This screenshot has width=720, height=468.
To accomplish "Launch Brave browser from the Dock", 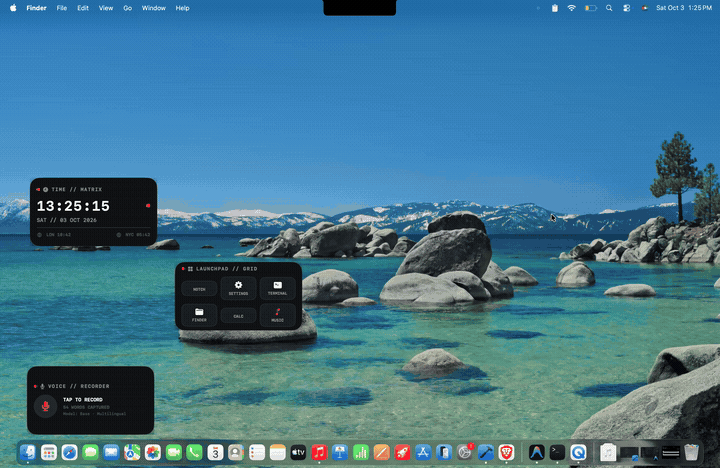I will [x=506, y=453].
